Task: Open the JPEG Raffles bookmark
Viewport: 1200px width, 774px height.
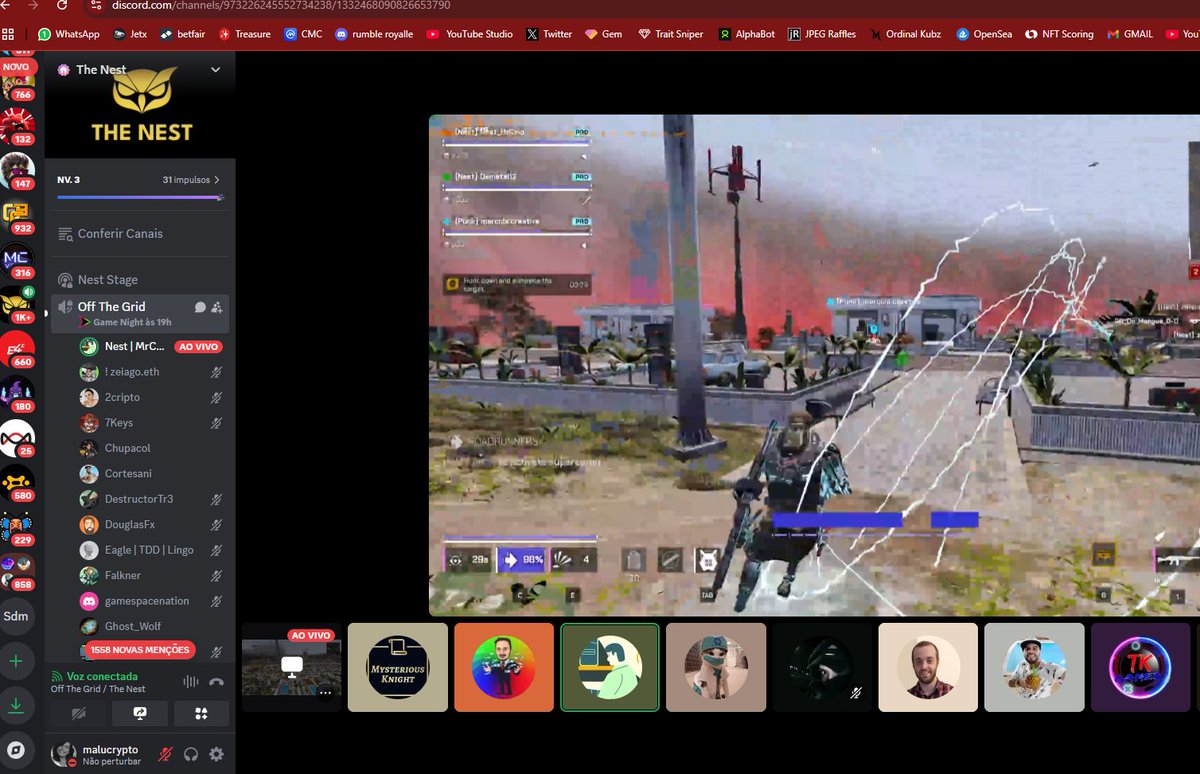Action: pyautogui.click(x=822, y=33)
